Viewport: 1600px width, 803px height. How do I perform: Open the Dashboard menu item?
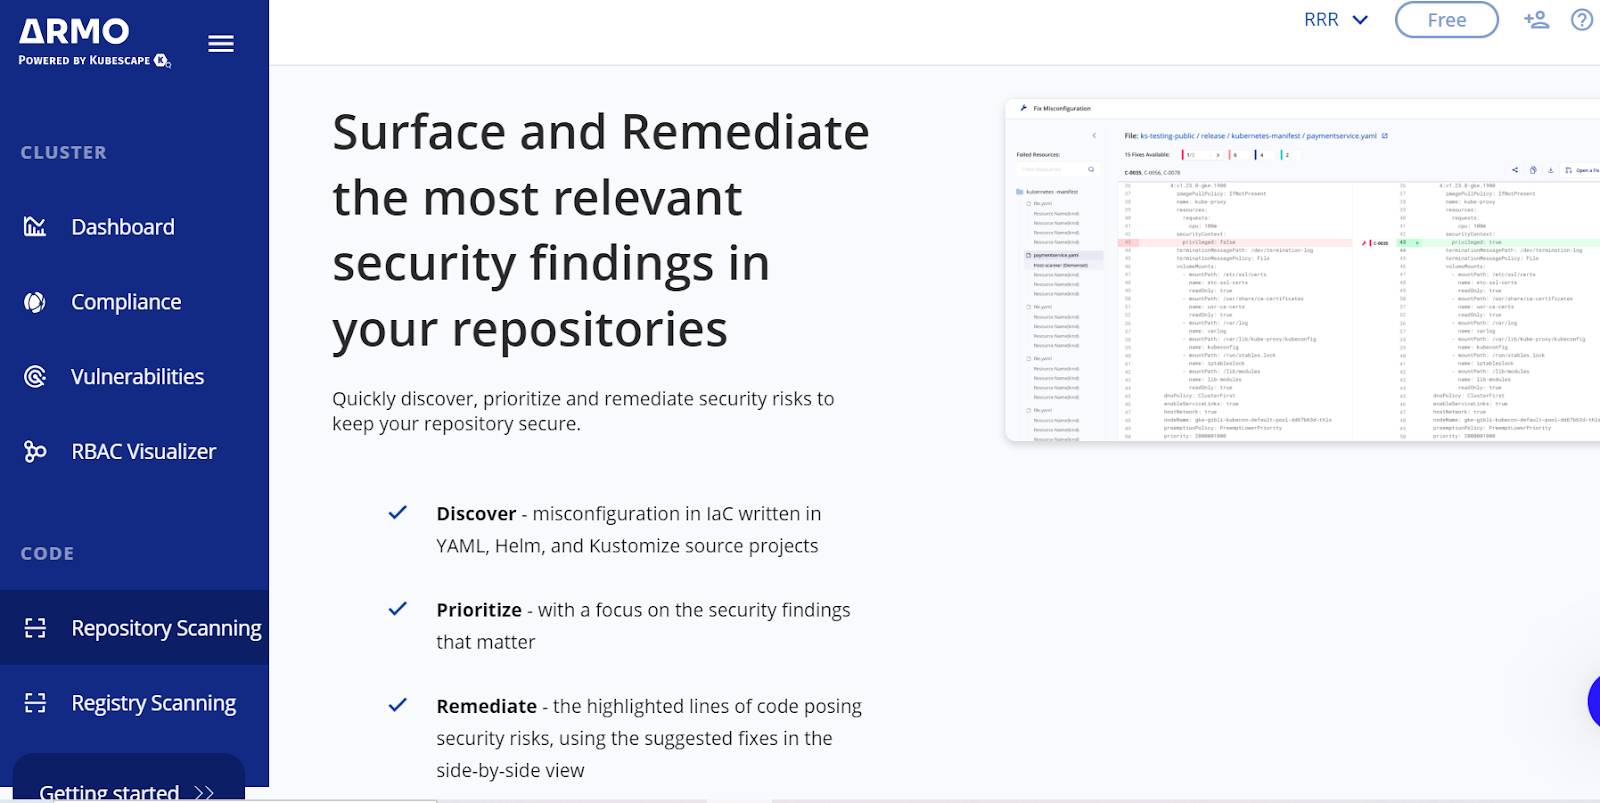123,227
